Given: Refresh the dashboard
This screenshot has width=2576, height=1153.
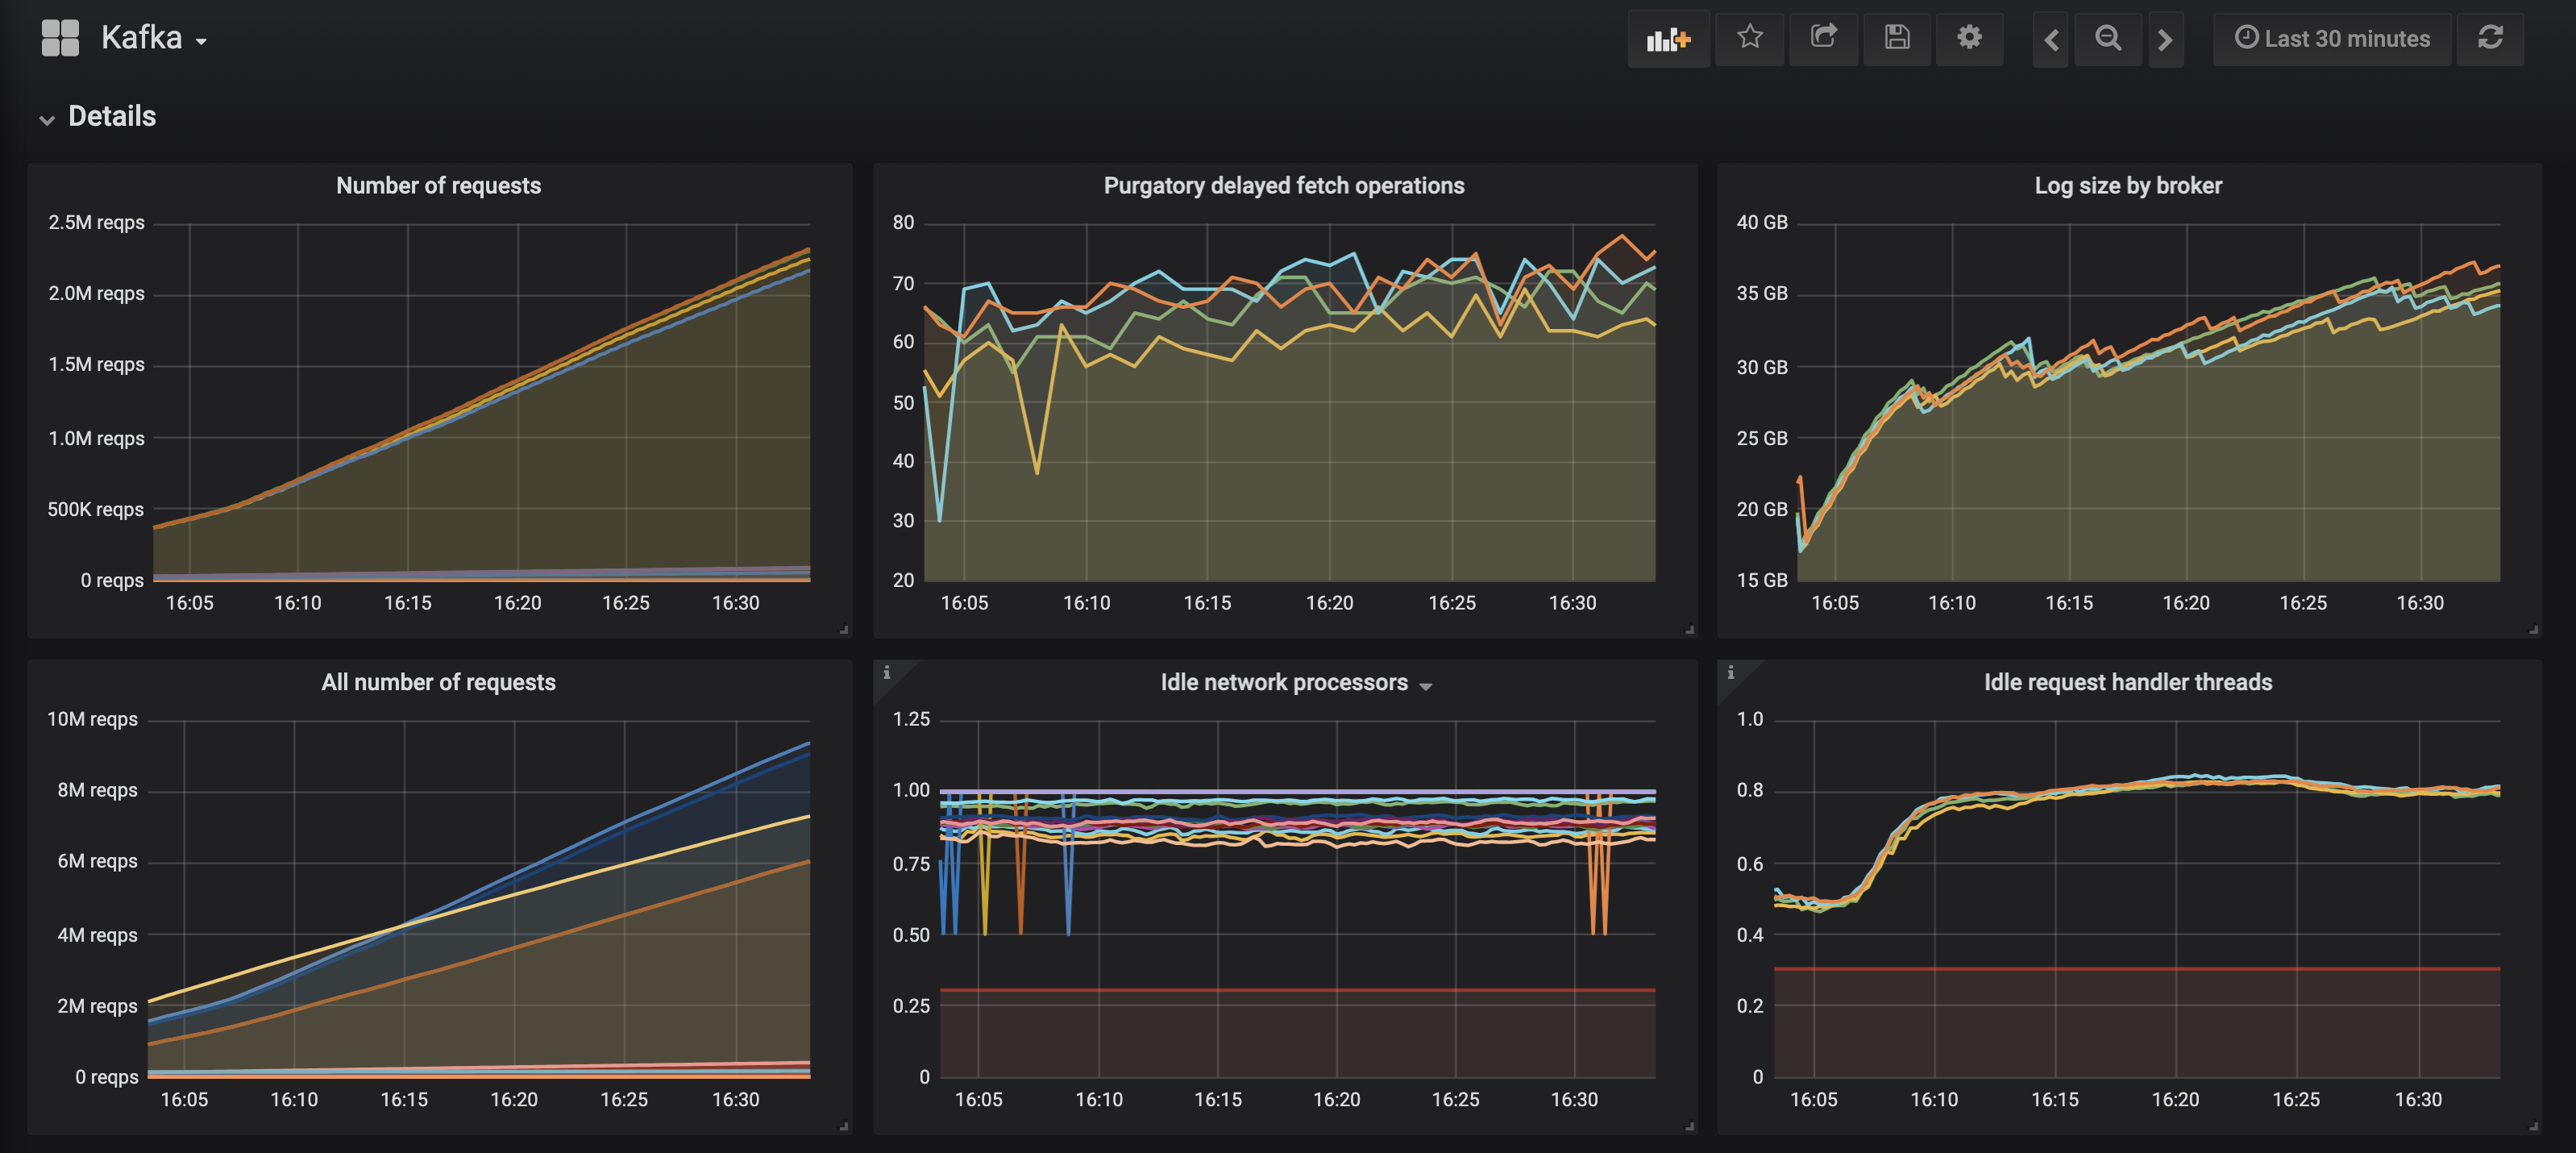Looking at the screenshot, I should 2490,38.
